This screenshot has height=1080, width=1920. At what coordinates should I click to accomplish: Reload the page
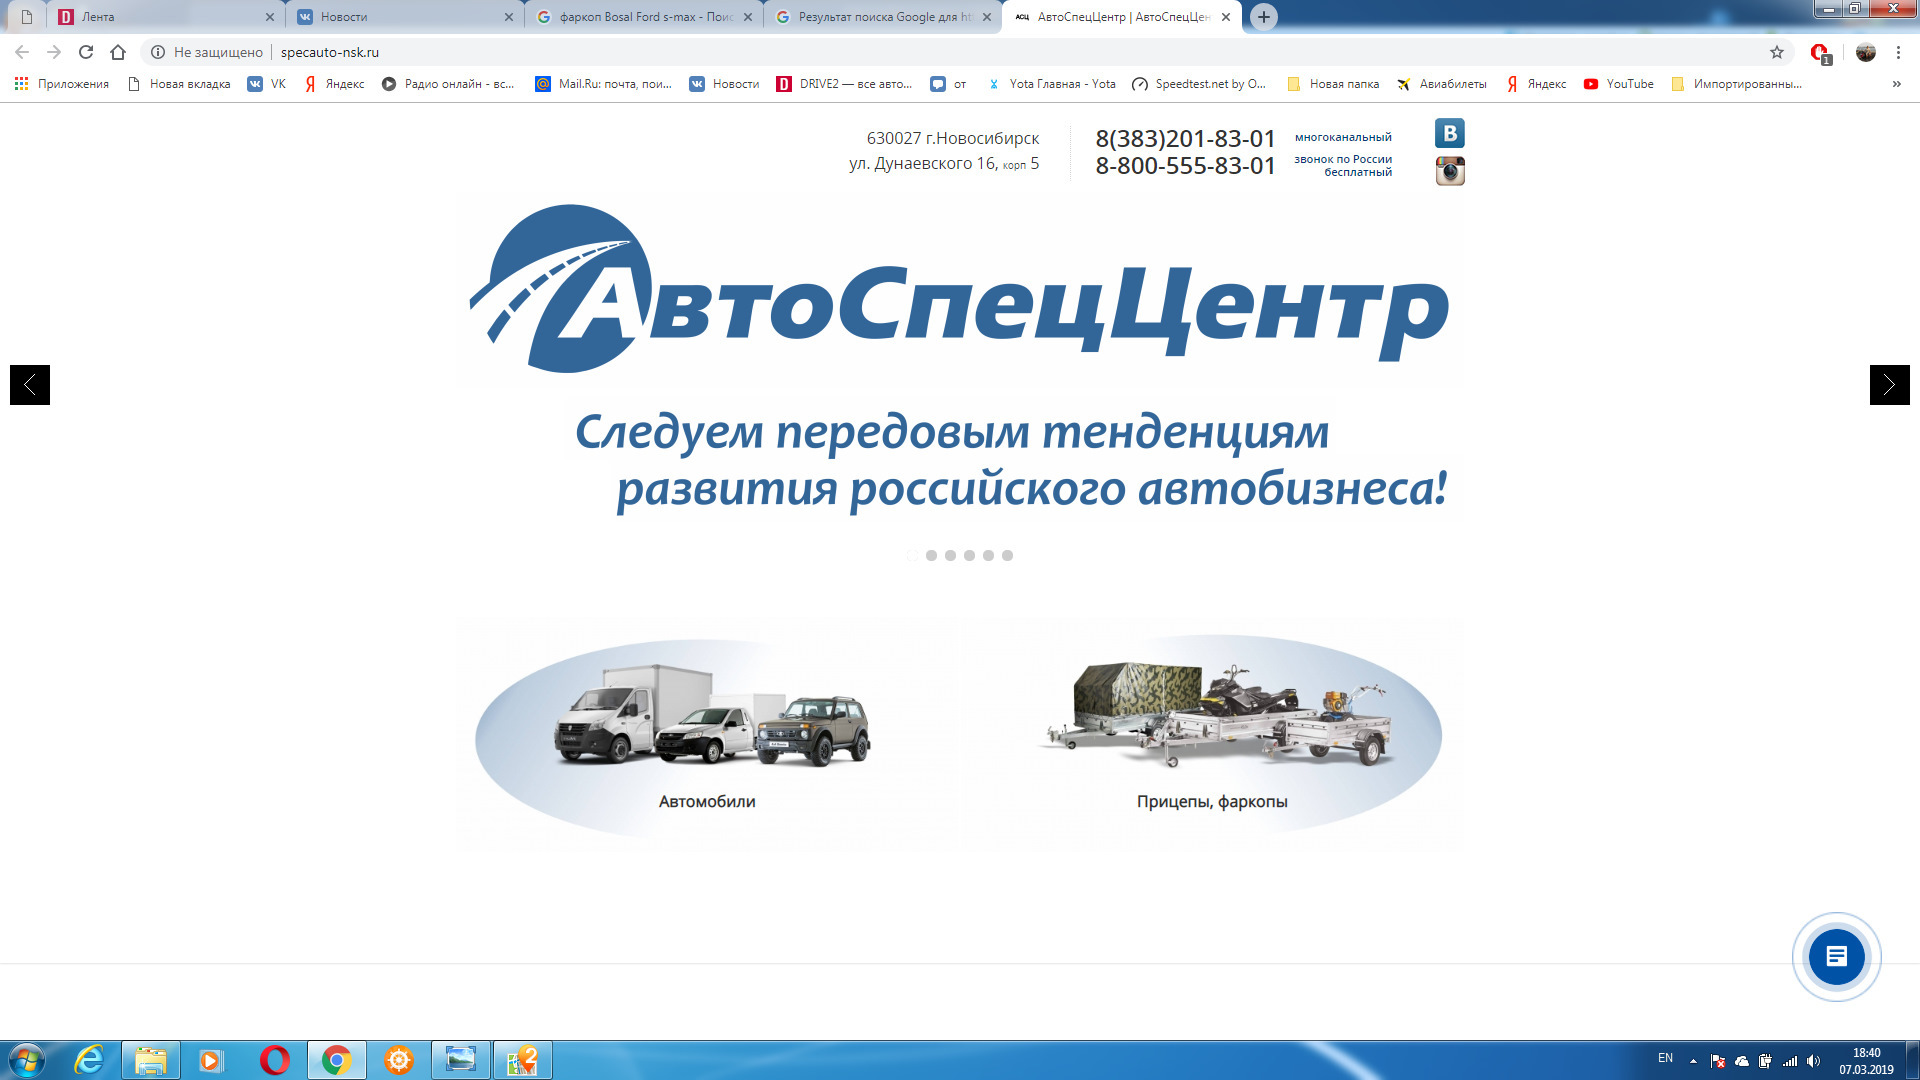(x=86, y=52)
